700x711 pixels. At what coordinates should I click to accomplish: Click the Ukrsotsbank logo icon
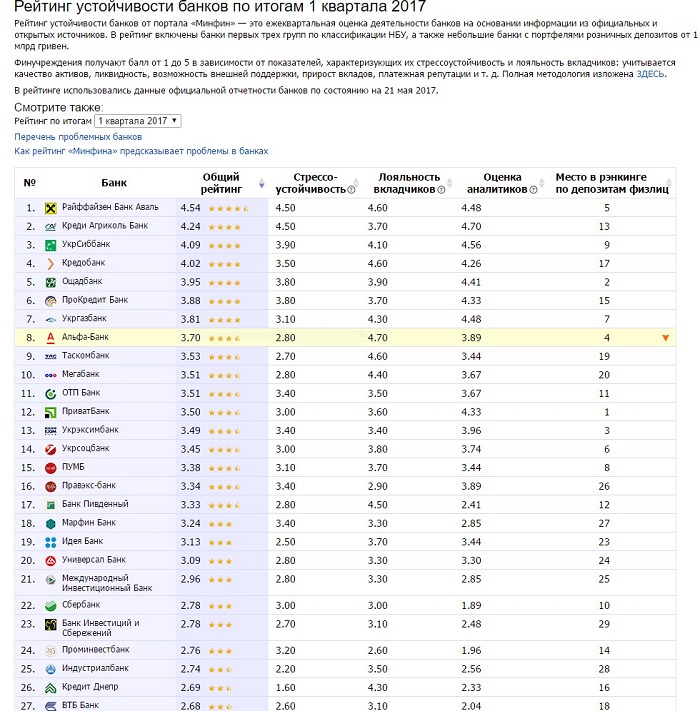click(x=50, y=449)
